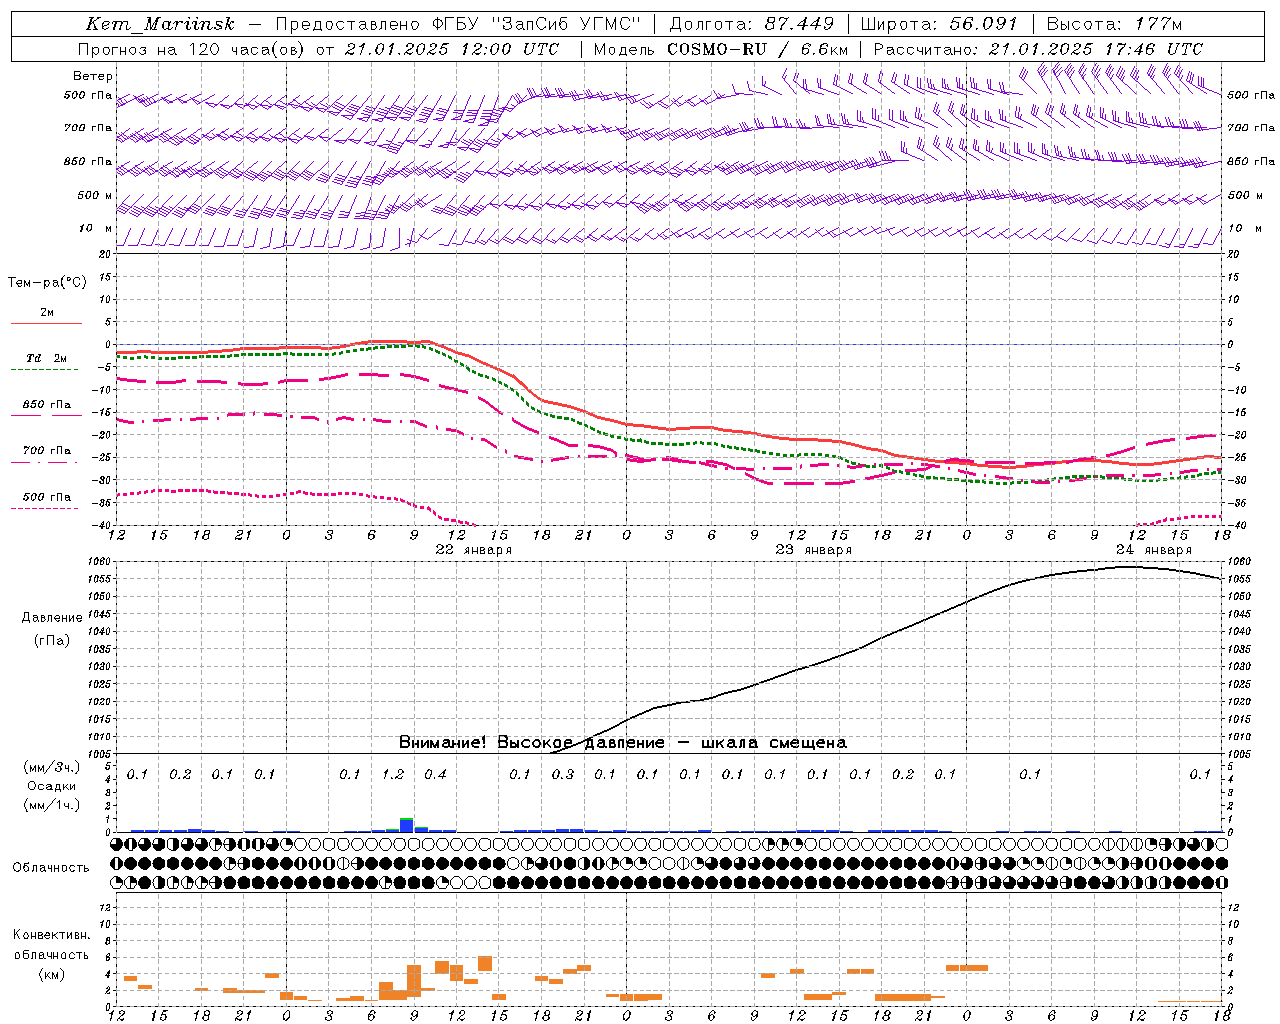Screen dimensions: 1280x1024
Task: Click the '700 гПа' temperature legend entry
Action: pos(47,450)
